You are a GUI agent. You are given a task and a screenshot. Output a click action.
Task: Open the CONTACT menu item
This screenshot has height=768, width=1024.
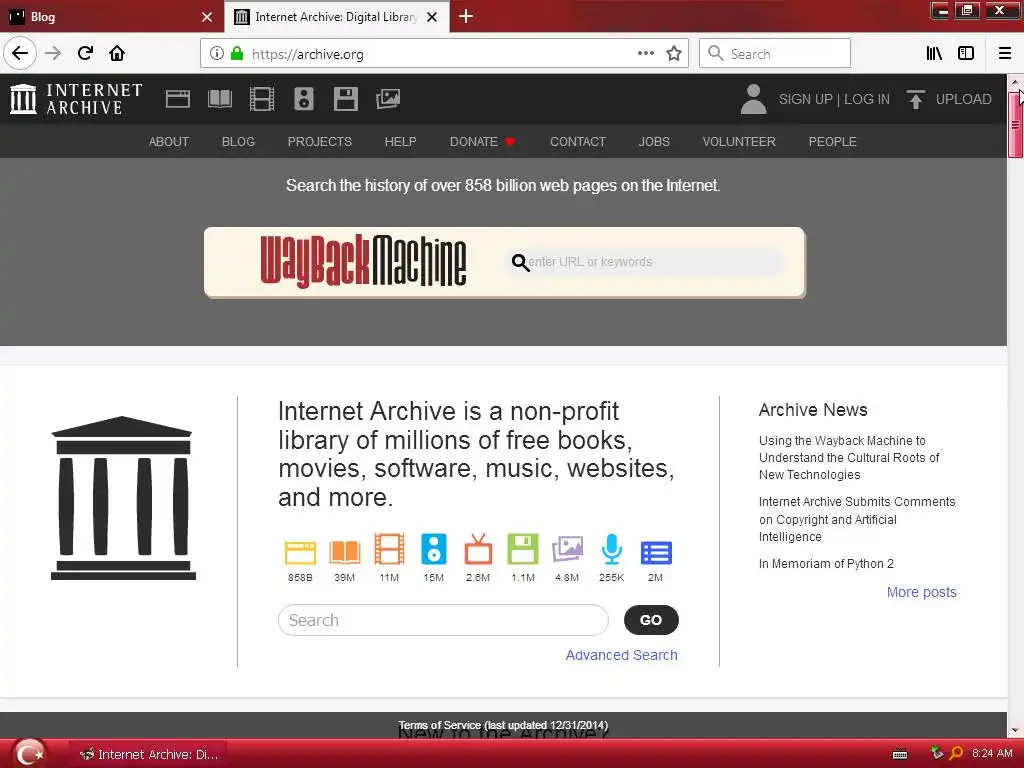[x=578, y=142]
